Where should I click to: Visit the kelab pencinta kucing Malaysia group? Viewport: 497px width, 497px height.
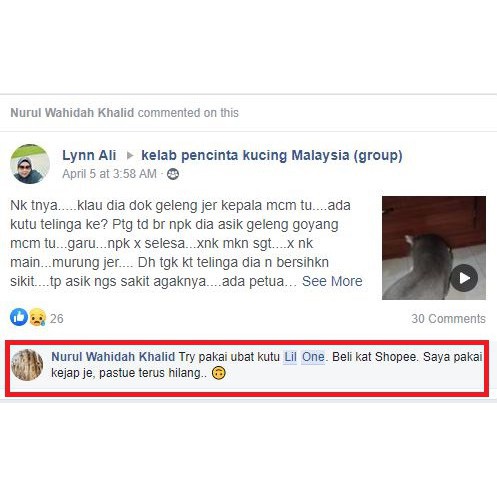(272, 155)
